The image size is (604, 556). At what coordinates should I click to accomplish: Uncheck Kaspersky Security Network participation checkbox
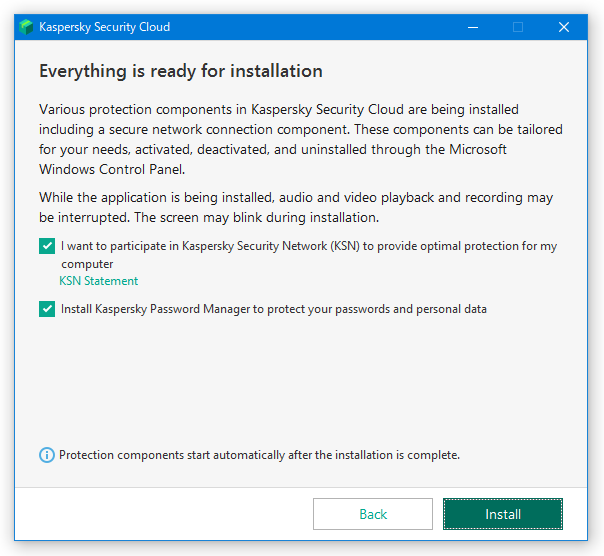click(x=47, y=246)
